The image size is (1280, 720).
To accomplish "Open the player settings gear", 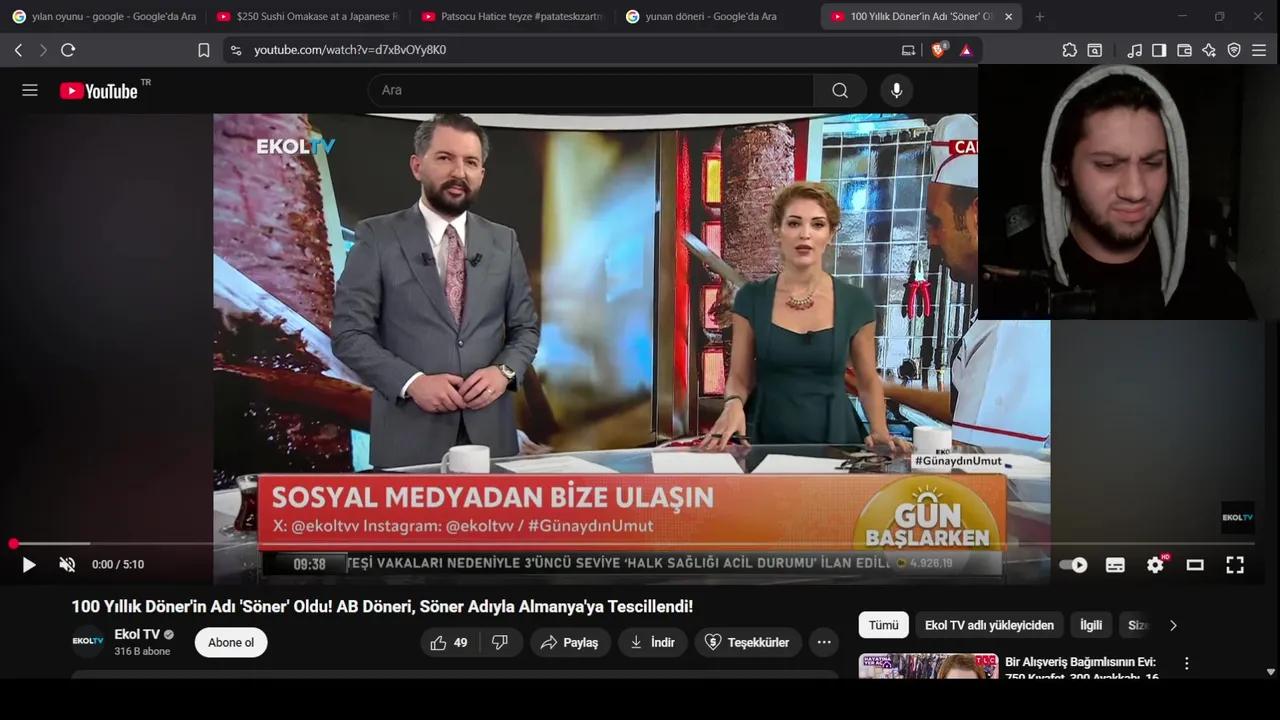I will point(1155,565).
